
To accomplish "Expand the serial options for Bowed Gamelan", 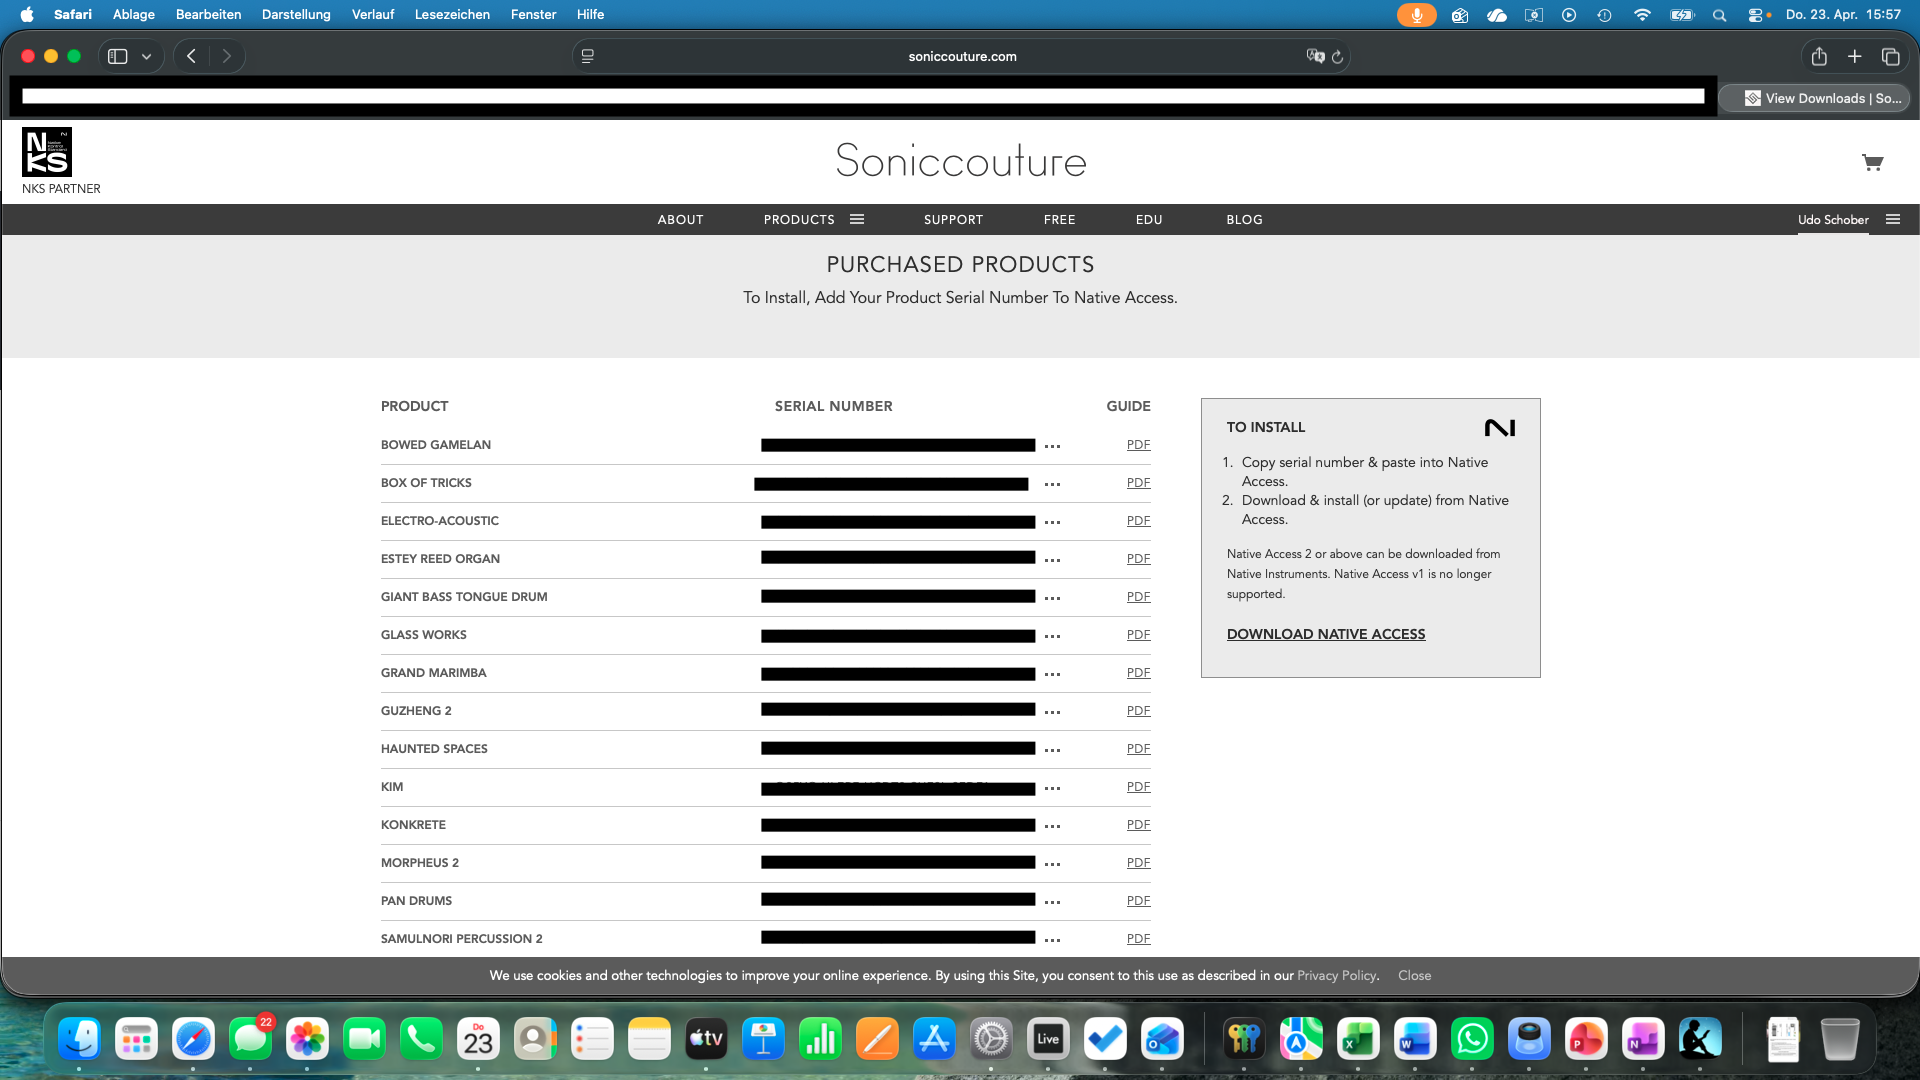I will [1052, 447].
